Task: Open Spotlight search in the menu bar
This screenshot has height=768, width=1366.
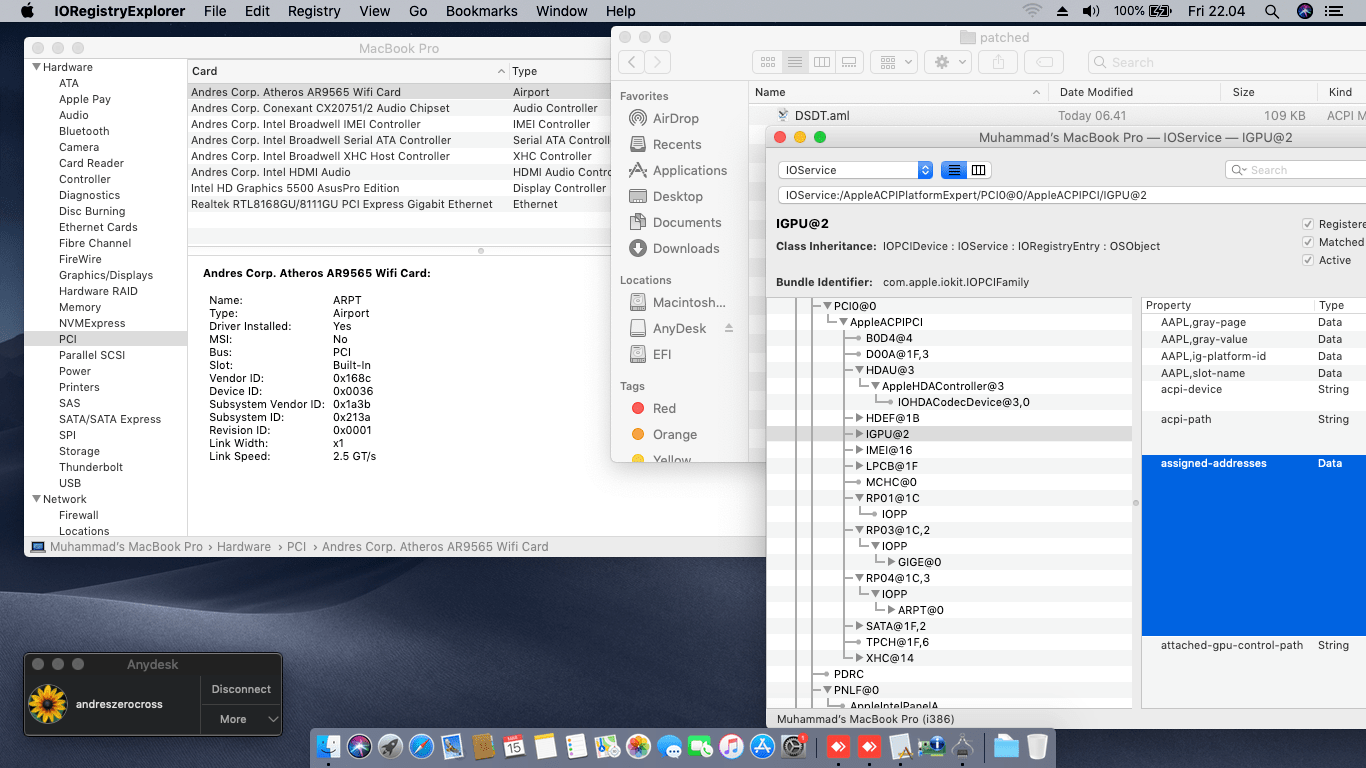Action: tap(1271, 11)
